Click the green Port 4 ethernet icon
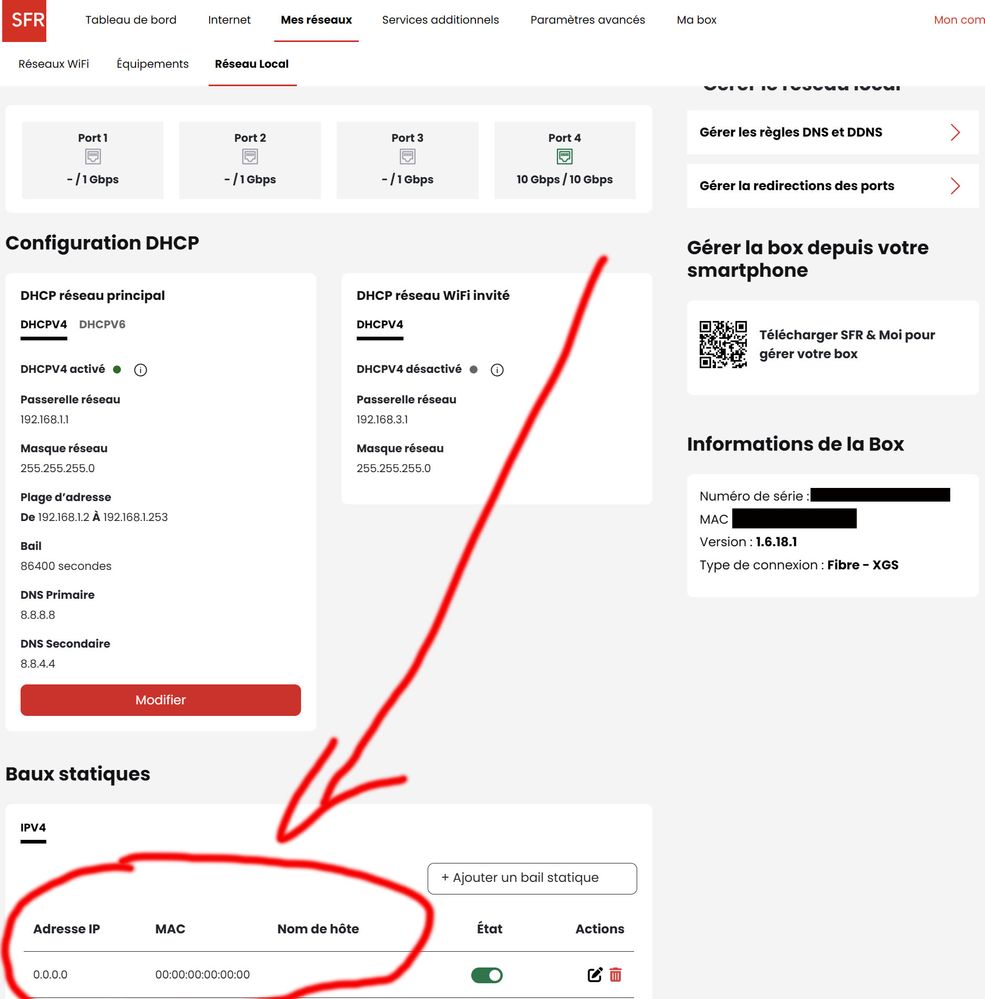 coord(565,157)
